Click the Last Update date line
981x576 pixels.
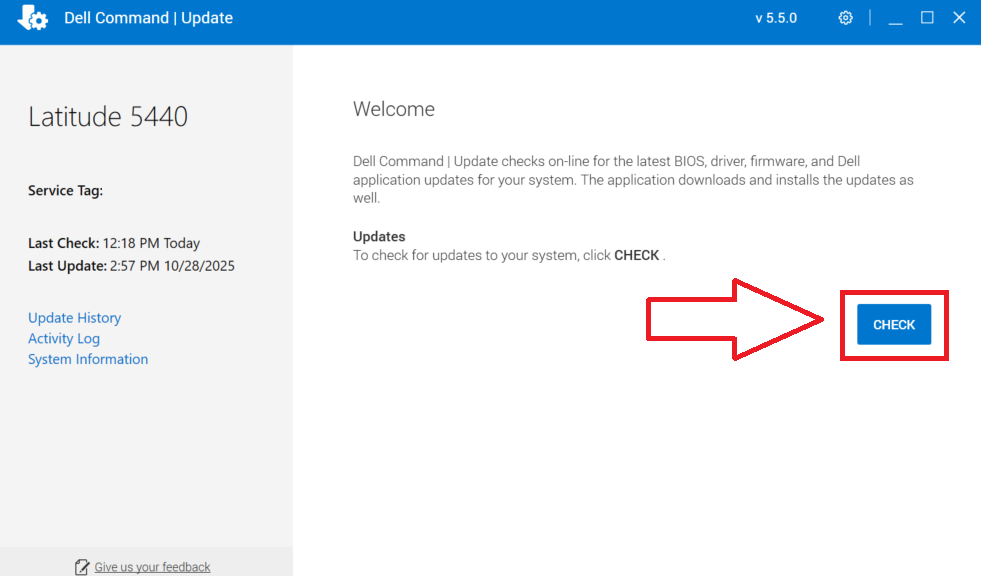click(x=131, y=266)
